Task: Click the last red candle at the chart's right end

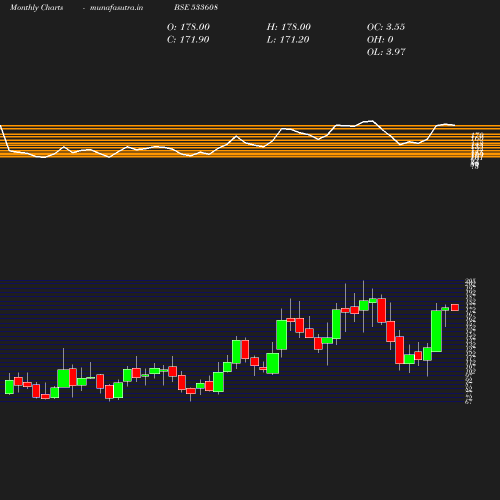Action: [x=455, y=307]
